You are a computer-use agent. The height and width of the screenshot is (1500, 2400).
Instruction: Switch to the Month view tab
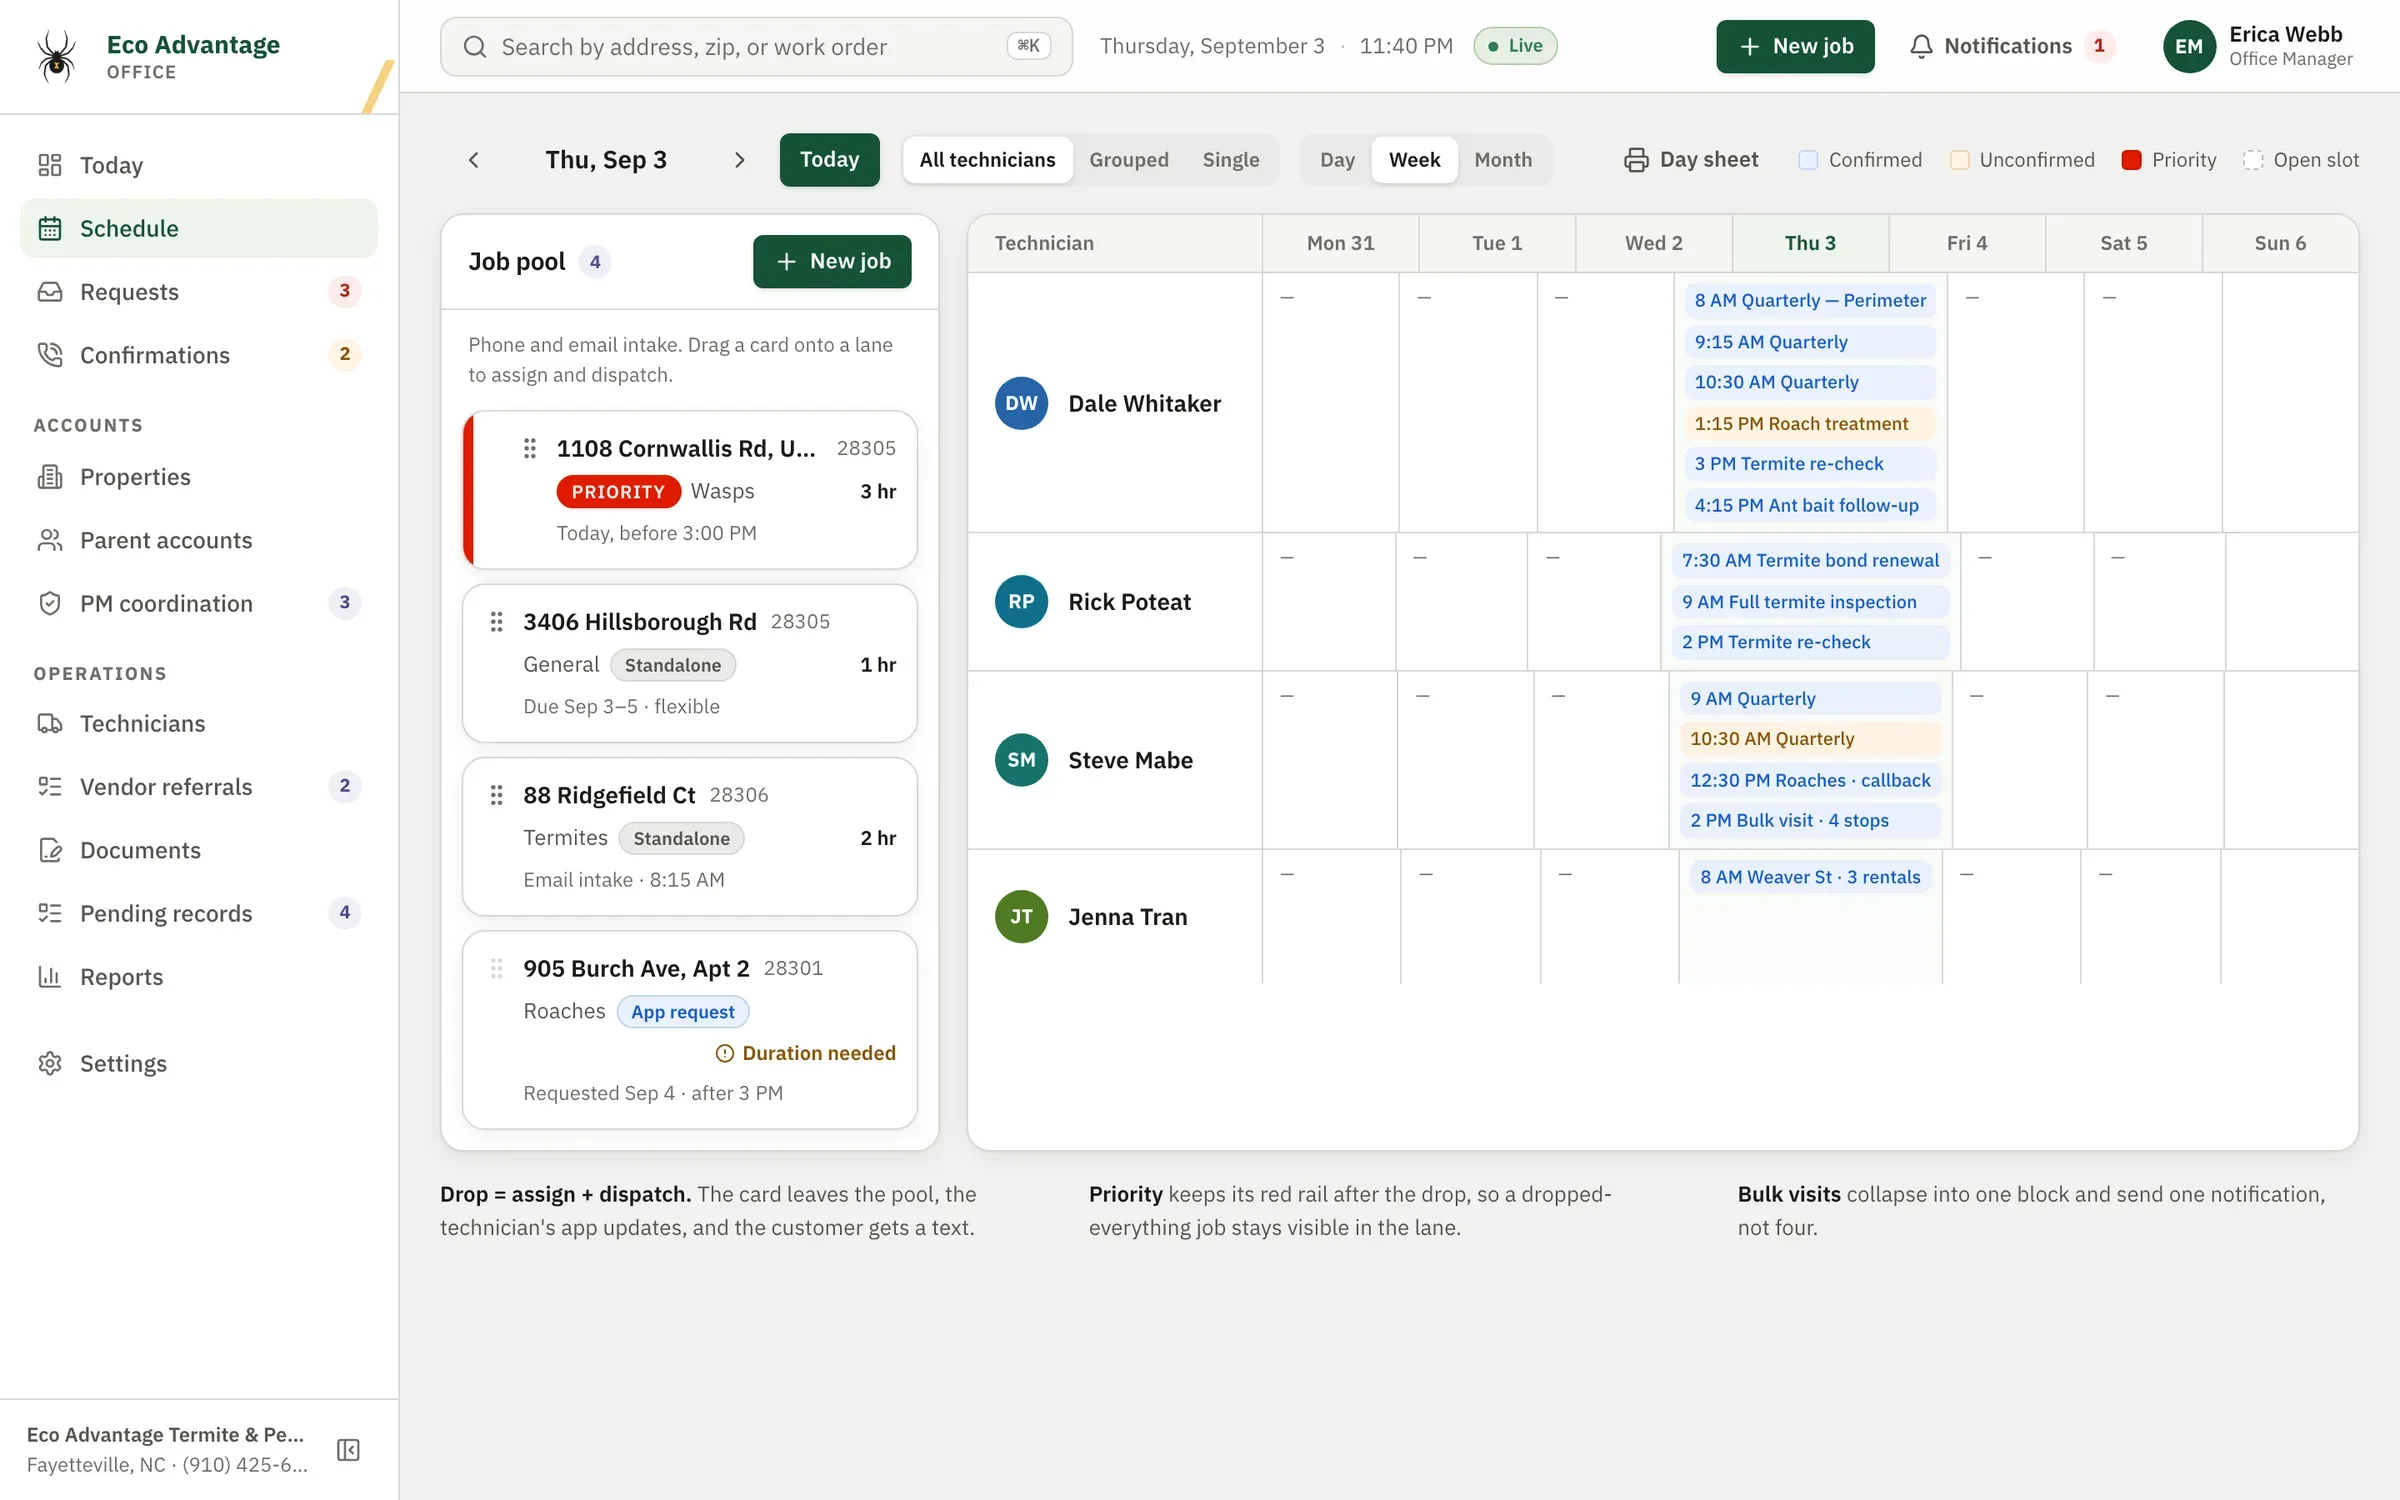click(1503, 160)
